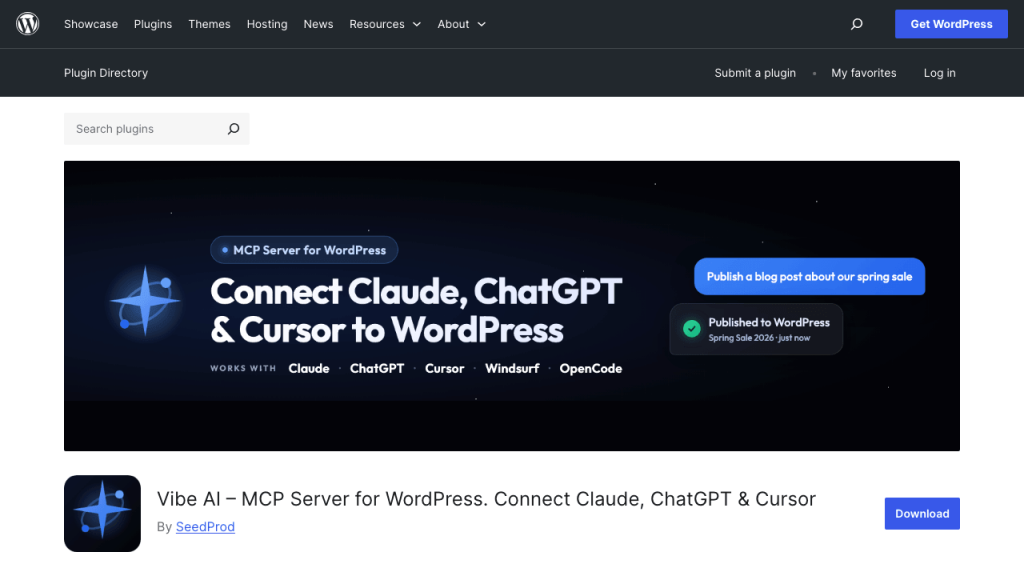Open the News menu item
Viewport: 1024px width, 576px height.
coord(318,24)
